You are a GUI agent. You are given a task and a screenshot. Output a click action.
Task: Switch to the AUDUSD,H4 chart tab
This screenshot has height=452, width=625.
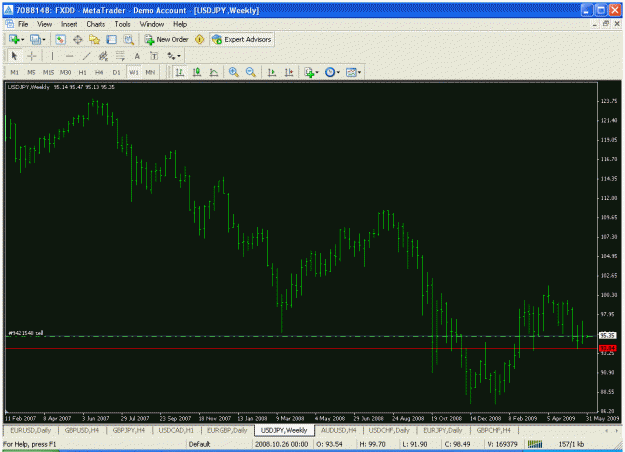point(339,430)
